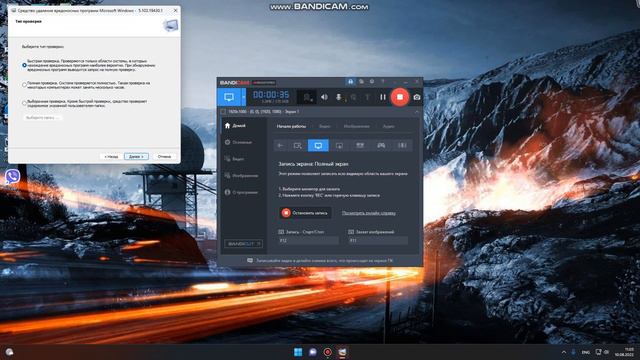Open О программе in Bandicam sidebar
Image resolution: width=640 pixels, height=360 pixels.
241,192
